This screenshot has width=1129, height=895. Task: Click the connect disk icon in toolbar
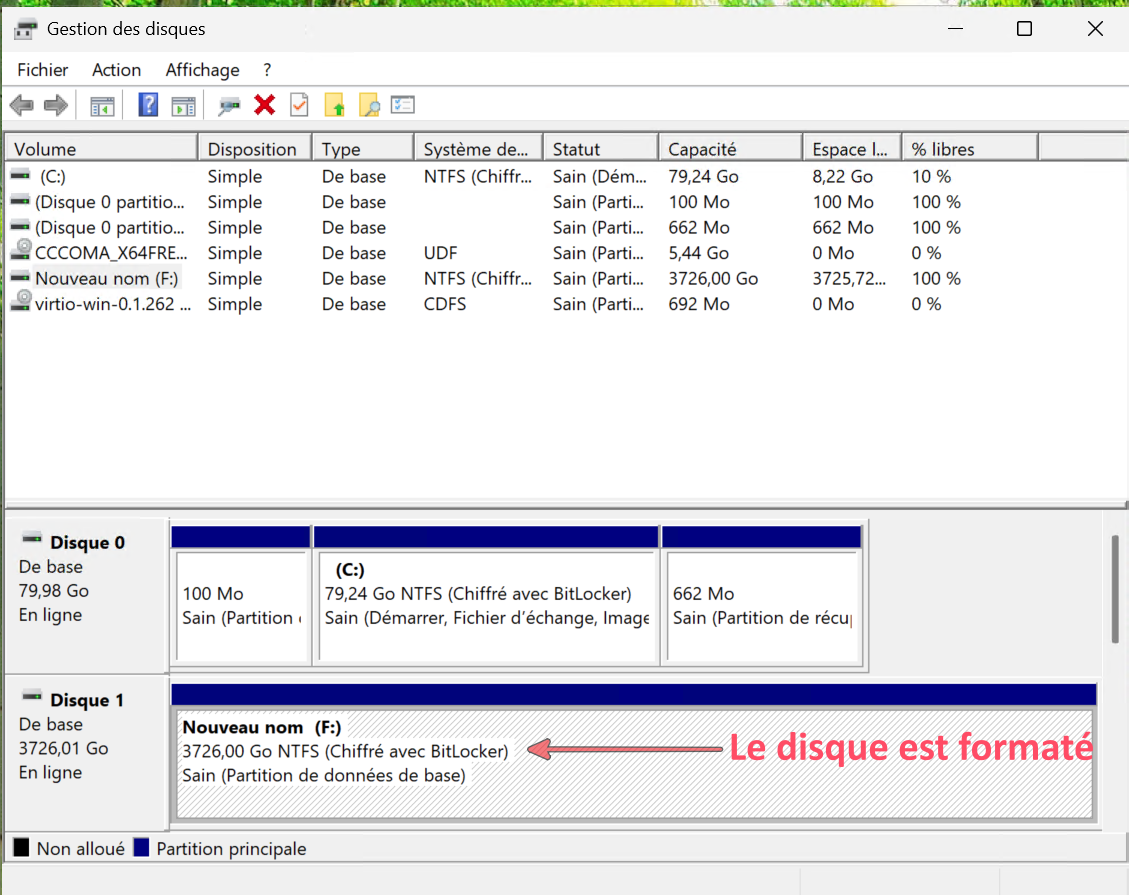point(230,105)
